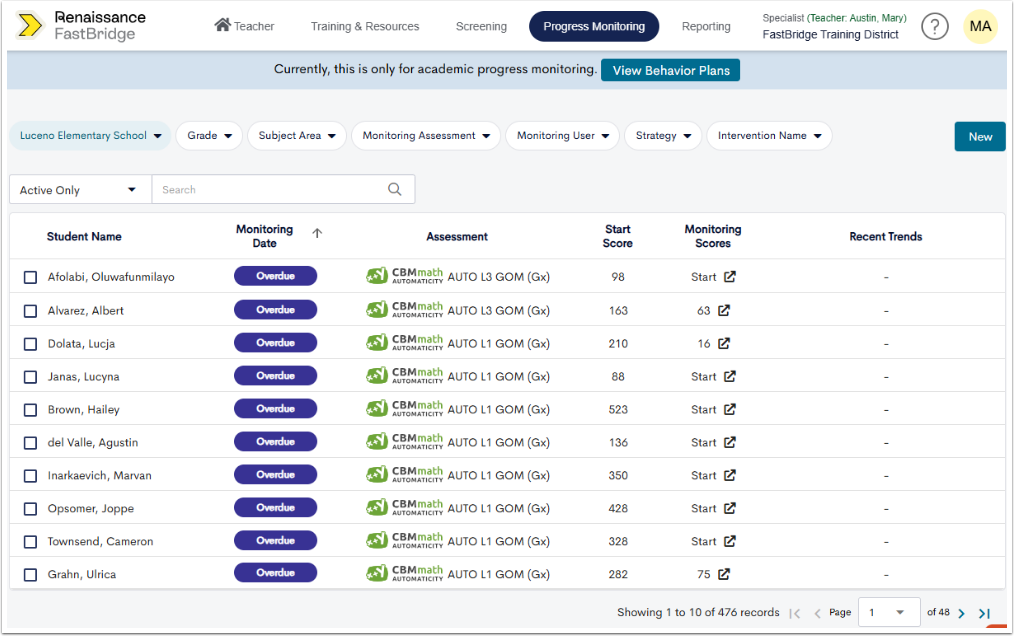Go to the Reporting tab
The image size is (1014, 636).
coord(706,27)
